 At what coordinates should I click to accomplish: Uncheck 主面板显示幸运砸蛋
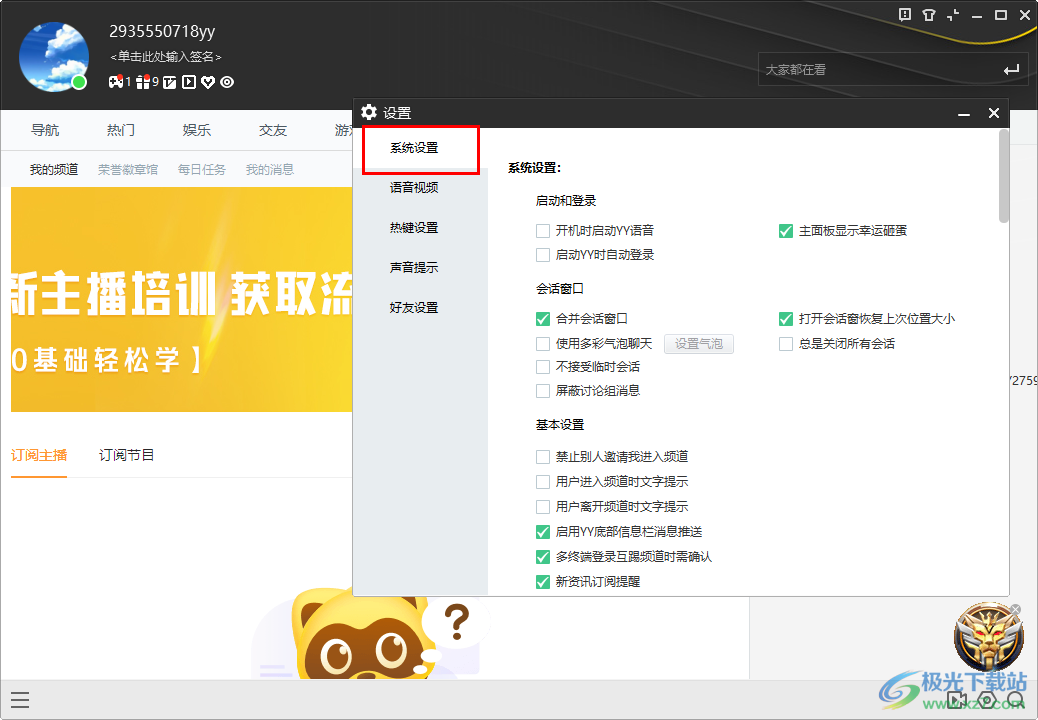coord(786,231)
